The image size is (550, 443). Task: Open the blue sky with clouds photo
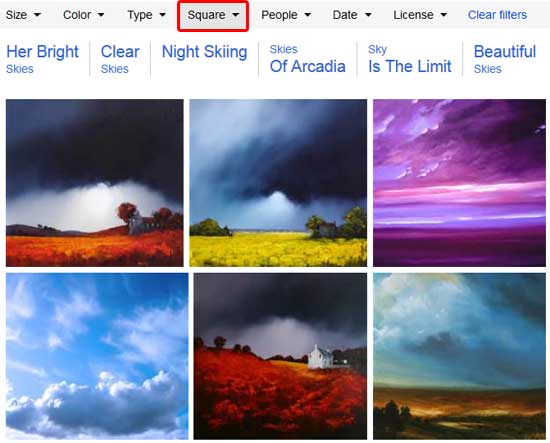97,356
